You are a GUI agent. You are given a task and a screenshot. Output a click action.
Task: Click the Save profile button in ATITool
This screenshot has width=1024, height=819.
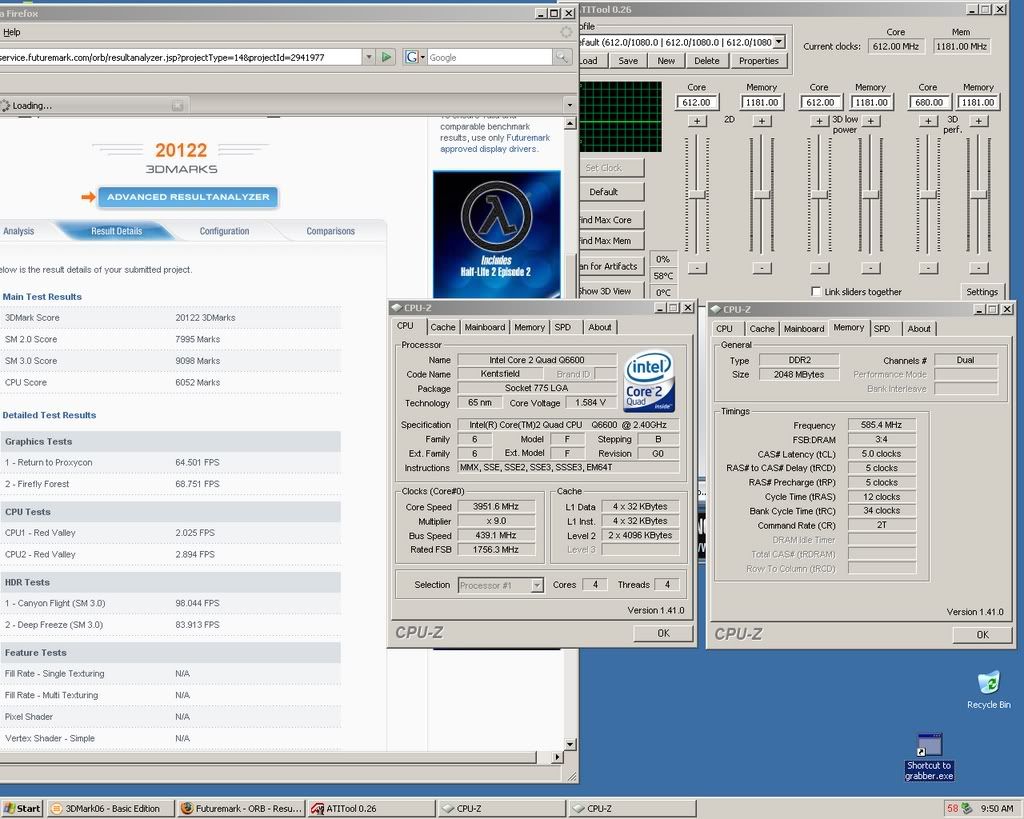pyautogui.click(x=628, y=61)
